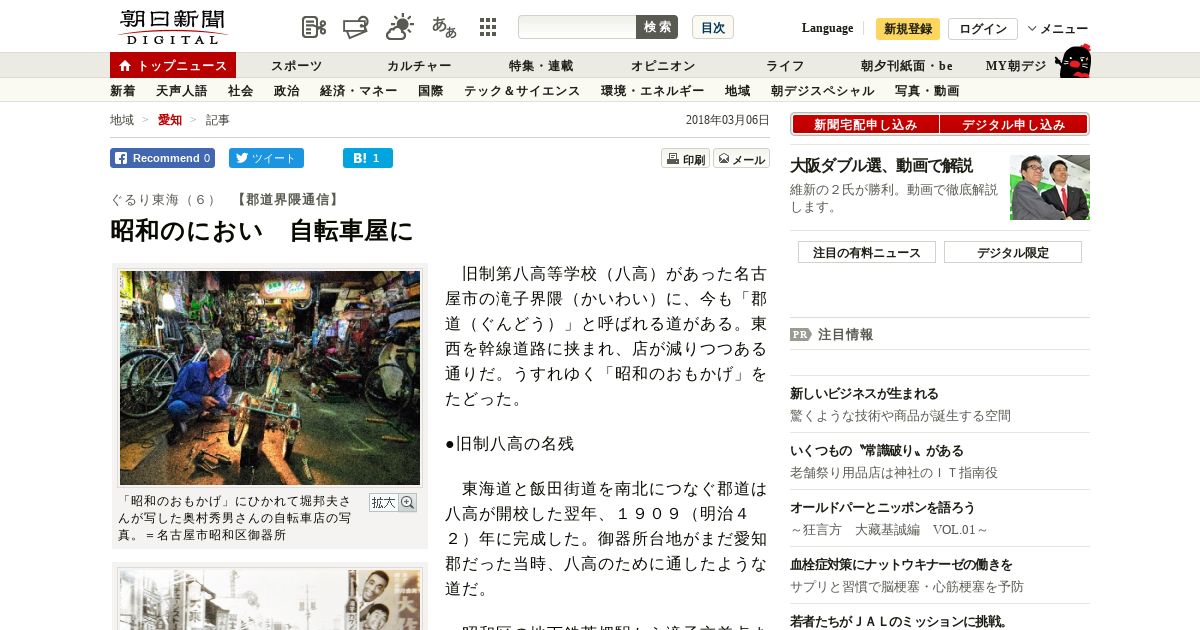Viewport: 1200px width, 630px height.
Task: Select 社会 in the sub navigation
Action: click(241, 91)
